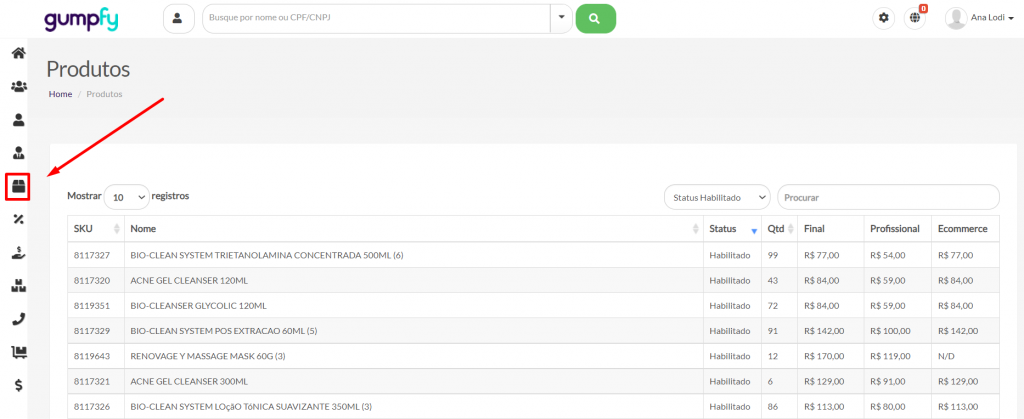
Task: Change the records-per-page dropdown showing 10
Action: (126, 197)
